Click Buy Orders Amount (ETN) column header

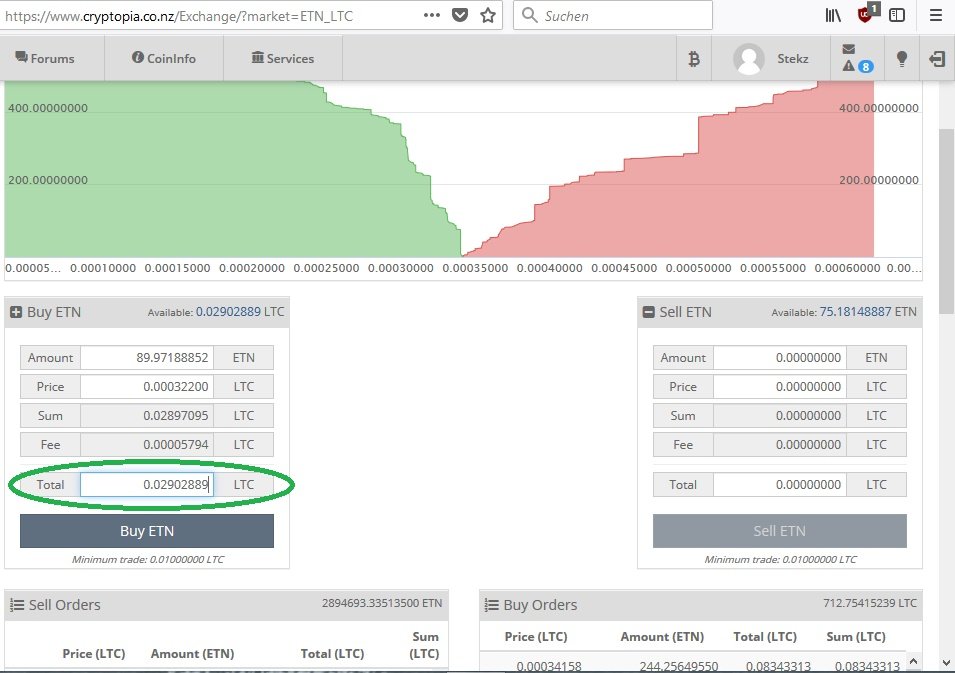point(662,636)
